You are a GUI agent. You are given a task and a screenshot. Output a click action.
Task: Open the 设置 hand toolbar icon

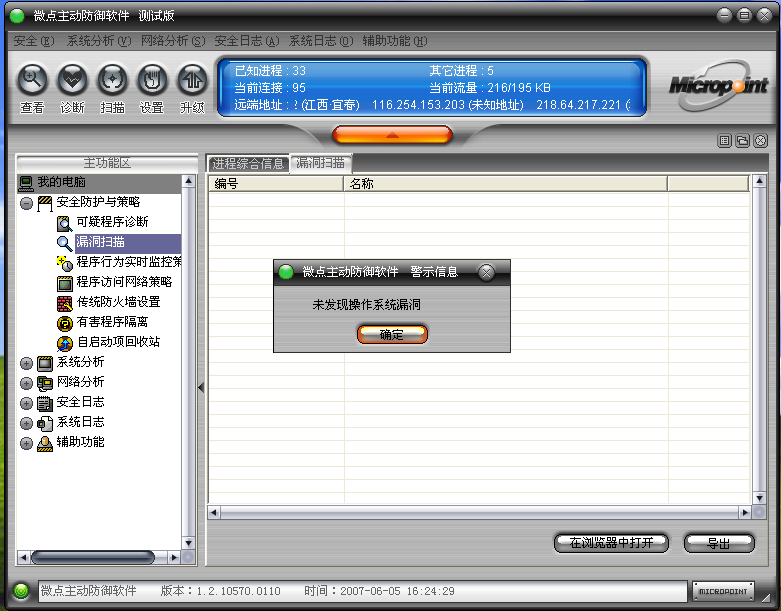152,80
